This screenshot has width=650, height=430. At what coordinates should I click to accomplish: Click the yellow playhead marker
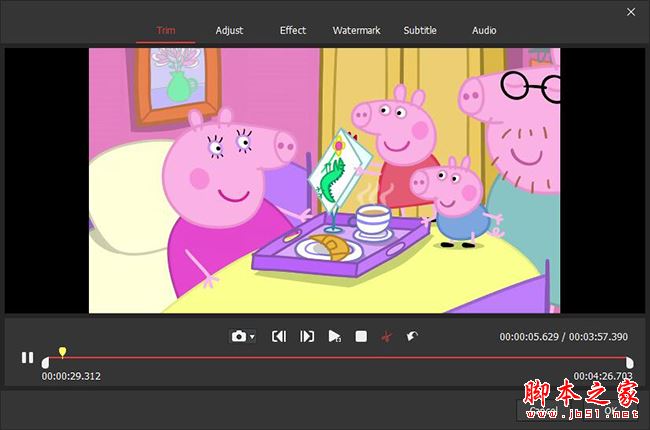62,352
